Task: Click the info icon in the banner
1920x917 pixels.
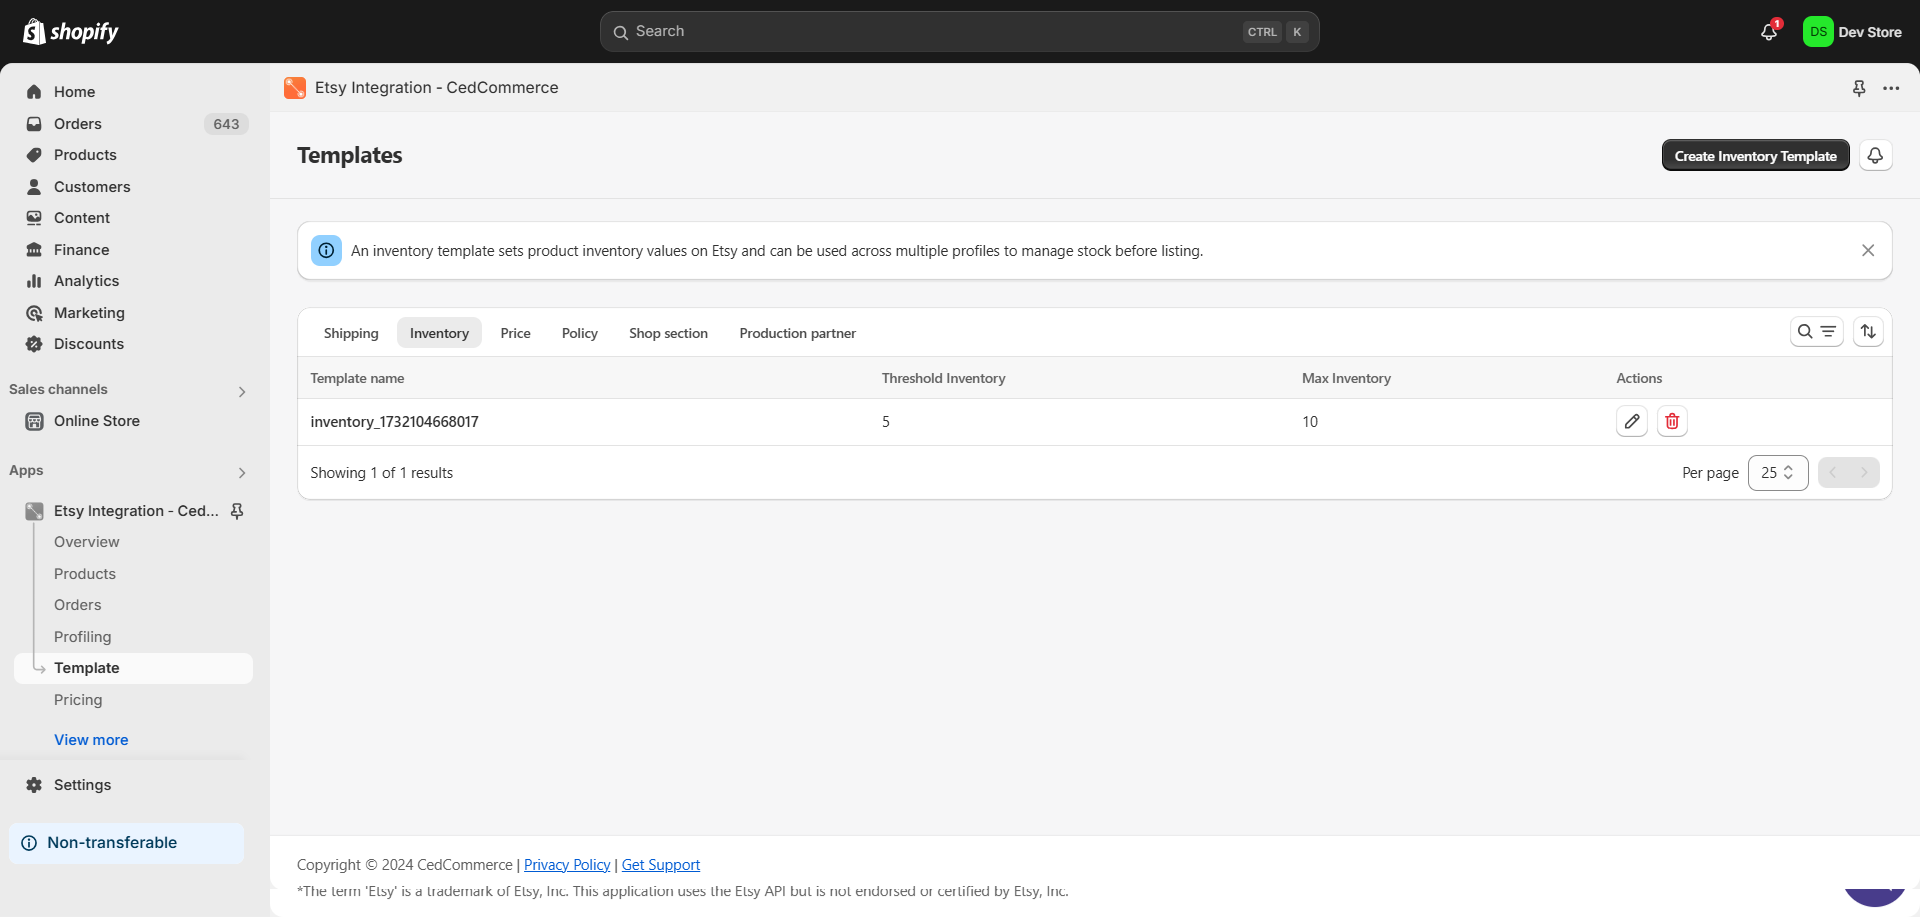Action: [x=326, y=251]
